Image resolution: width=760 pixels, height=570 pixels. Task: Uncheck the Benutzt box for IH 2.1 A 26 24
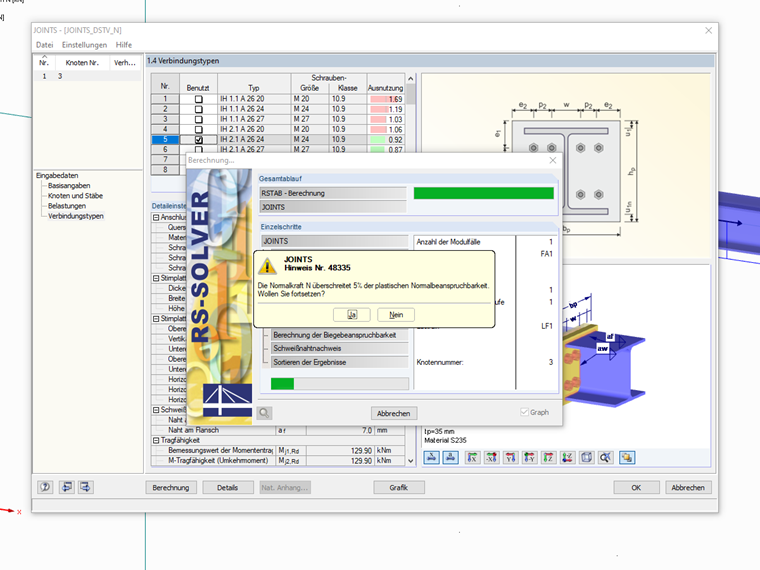198,140
